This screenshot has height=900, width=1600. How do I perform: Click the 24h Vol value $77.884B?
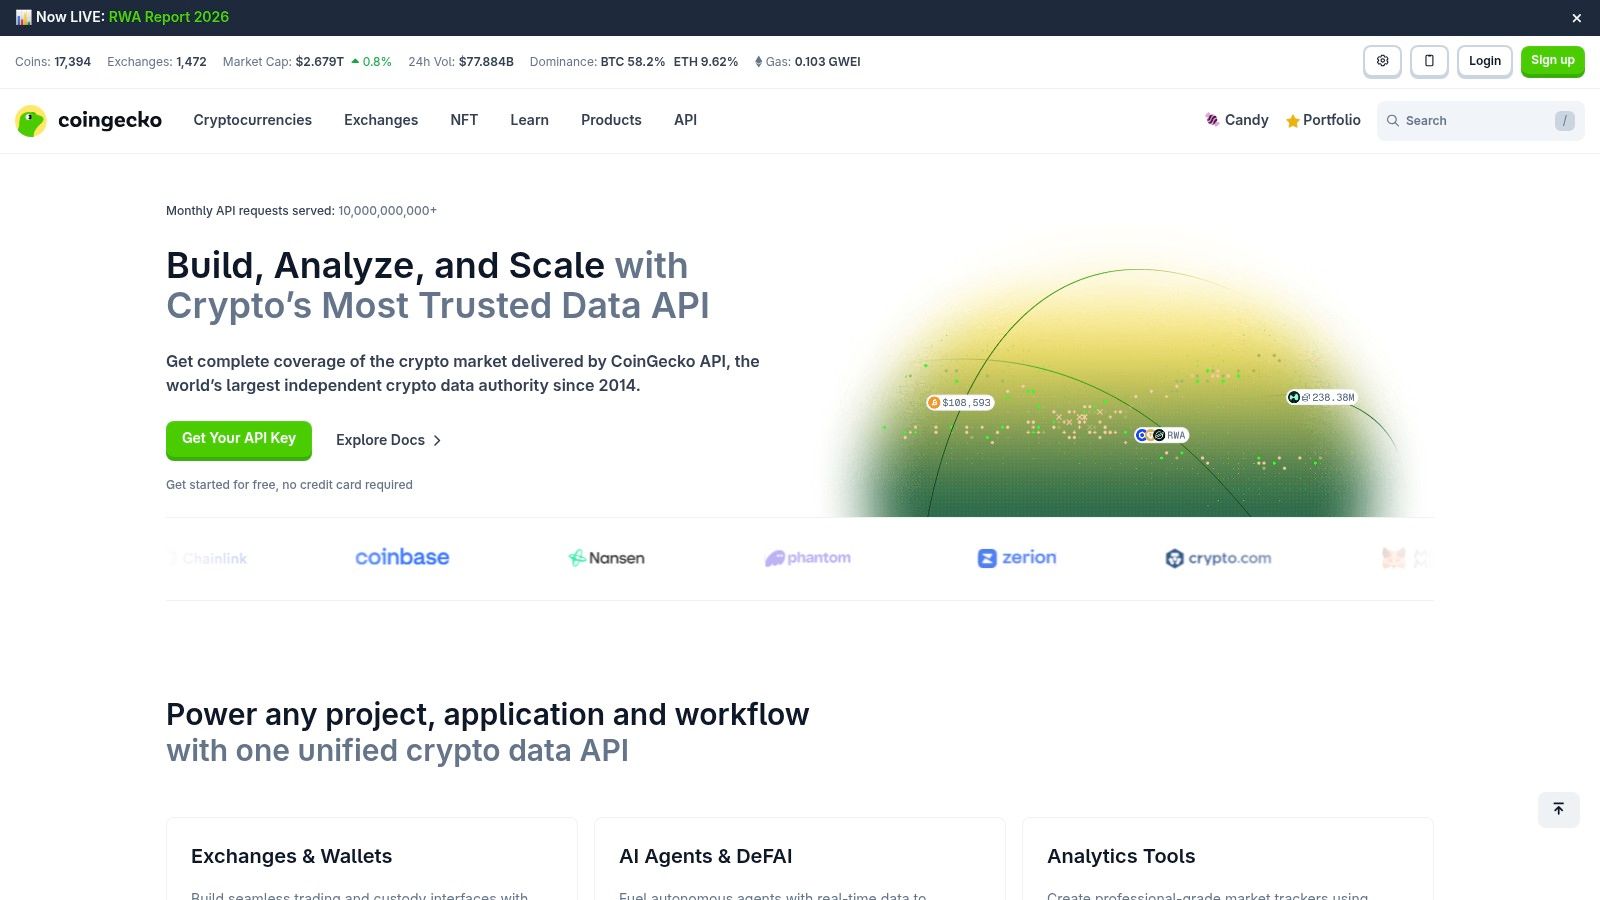(x=486, y=62)
